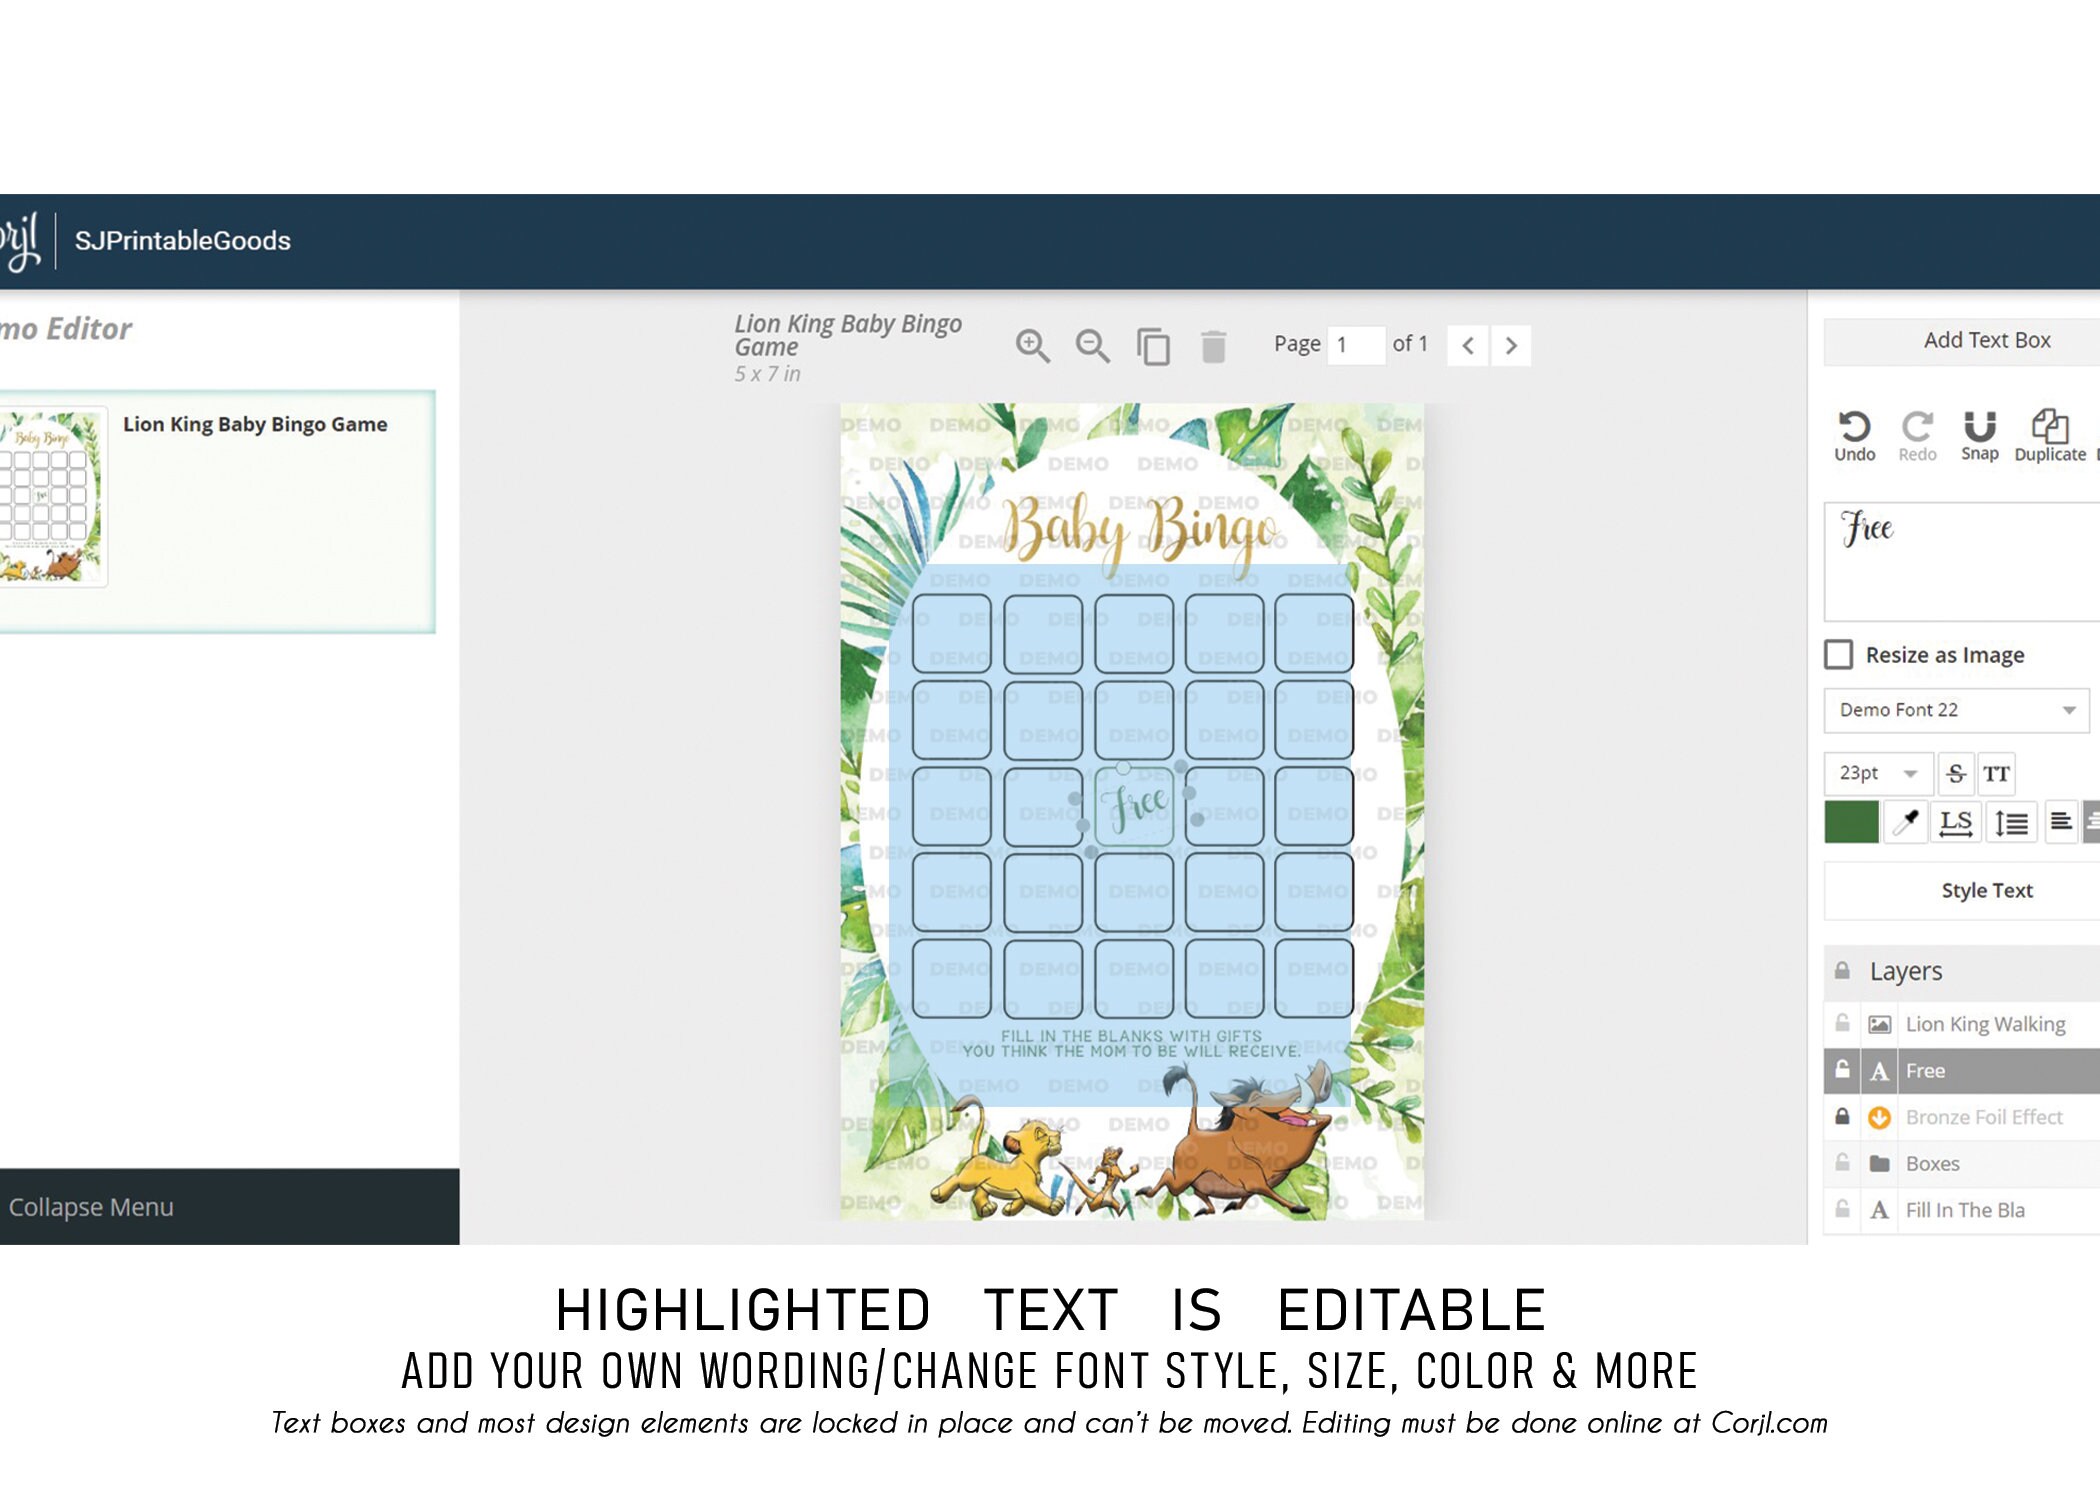
Task: Duplicate the selected element
Action: [x=2050, y=437]
